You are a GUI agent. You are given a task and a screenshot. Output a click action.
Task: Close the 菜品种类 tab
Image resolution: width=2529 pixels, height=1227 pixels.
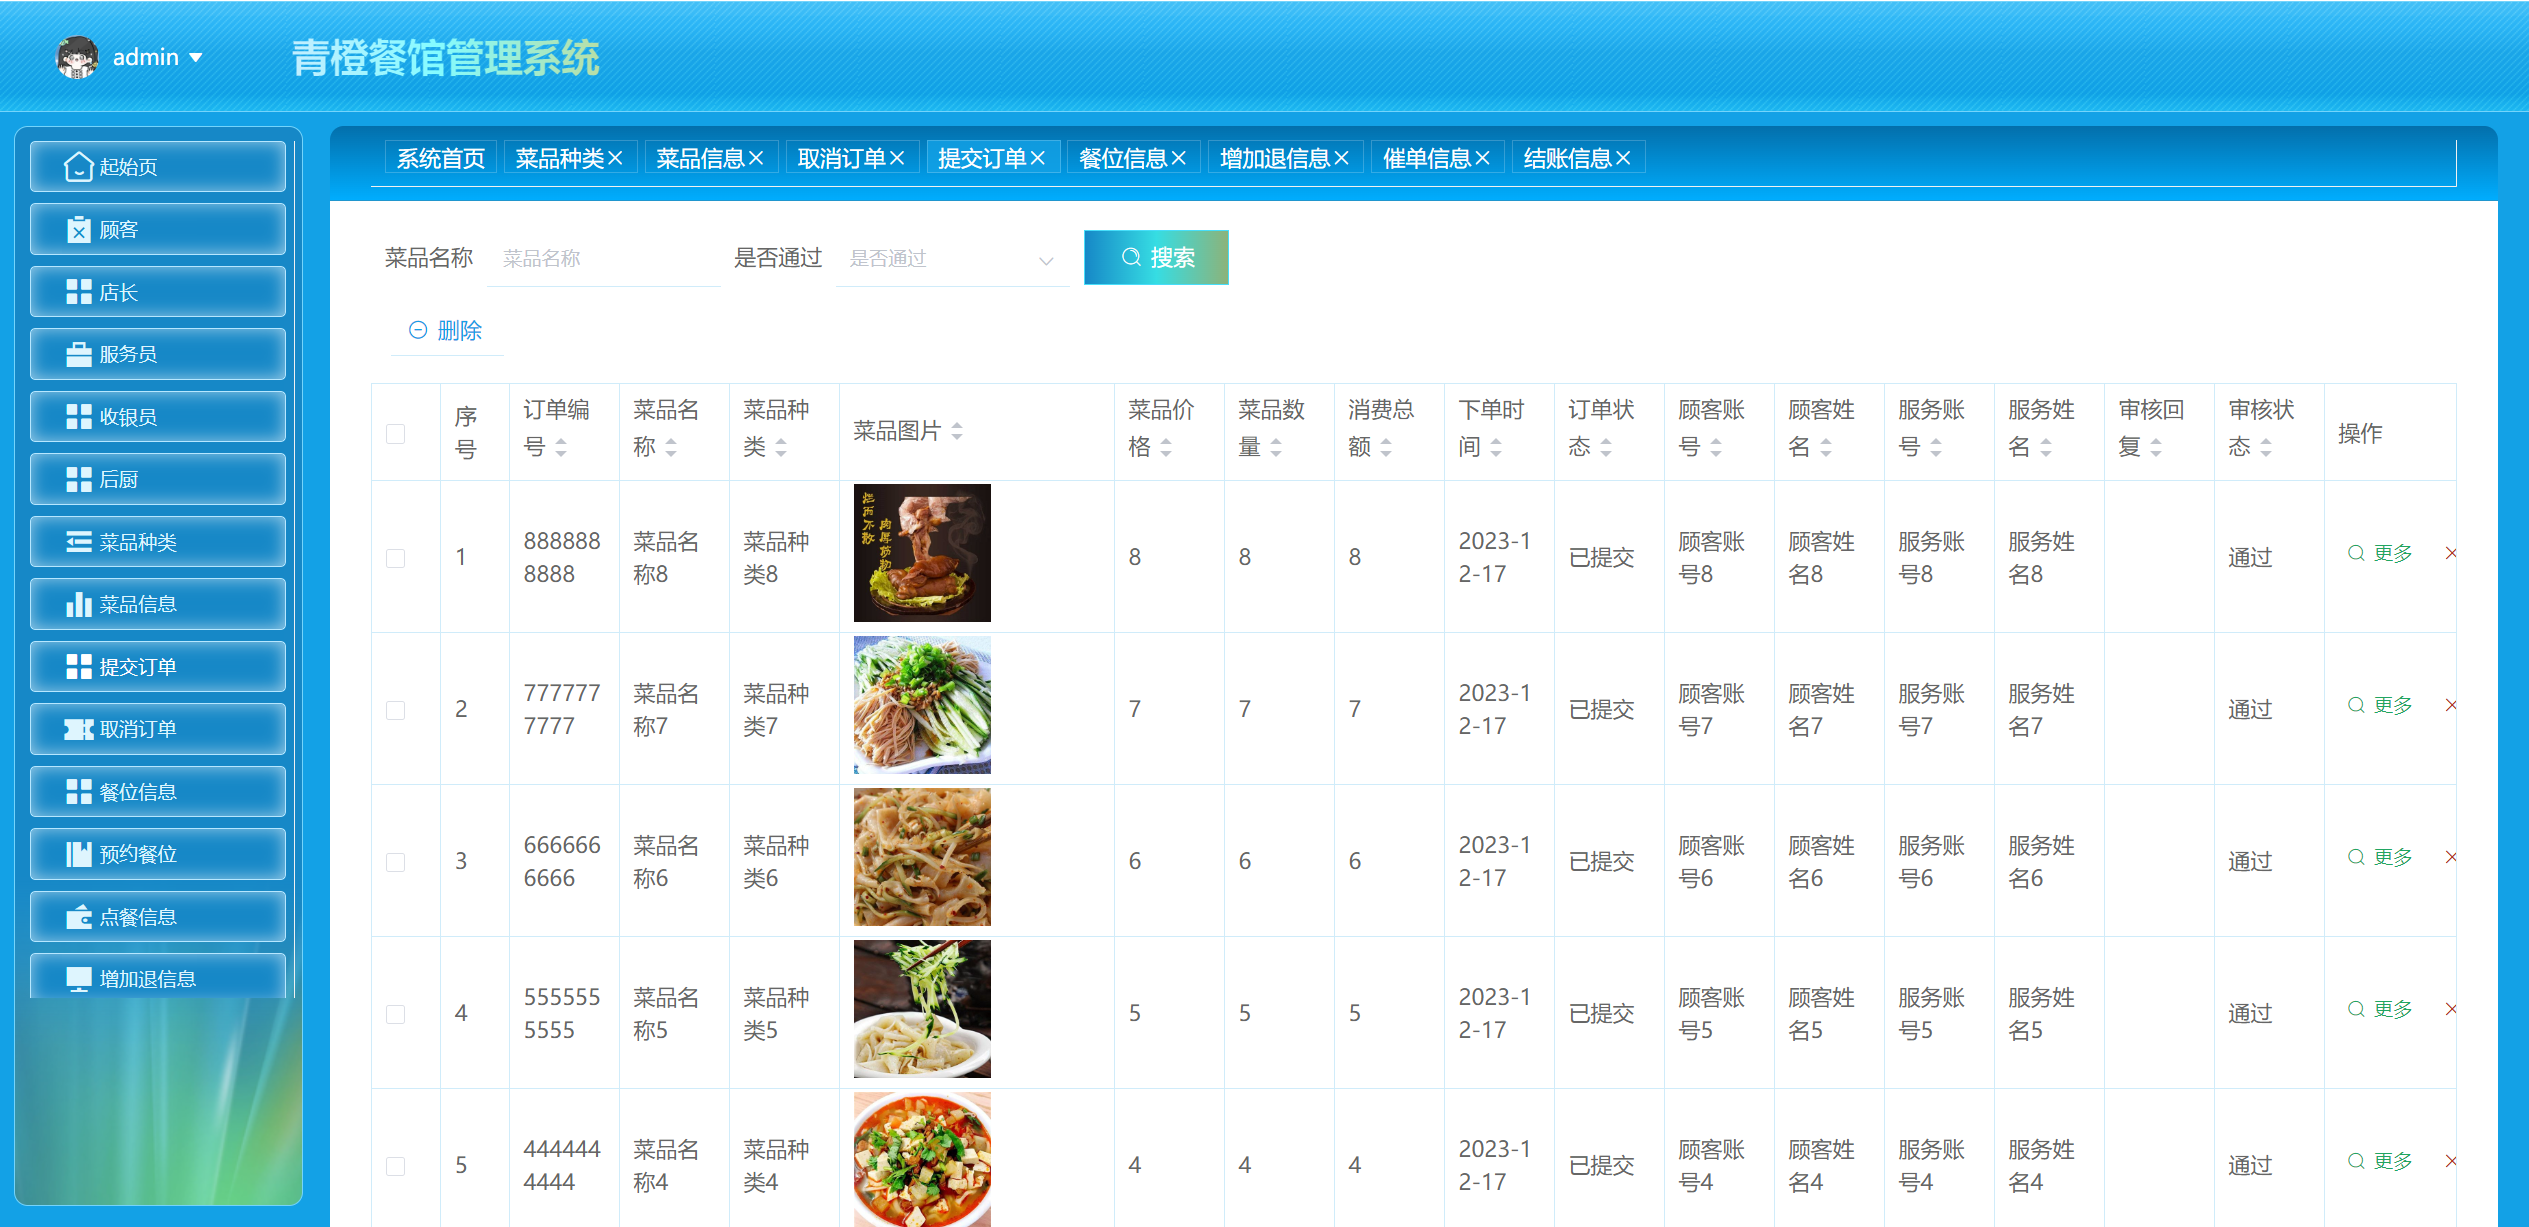pyautogui.click(x=616, y=158)
